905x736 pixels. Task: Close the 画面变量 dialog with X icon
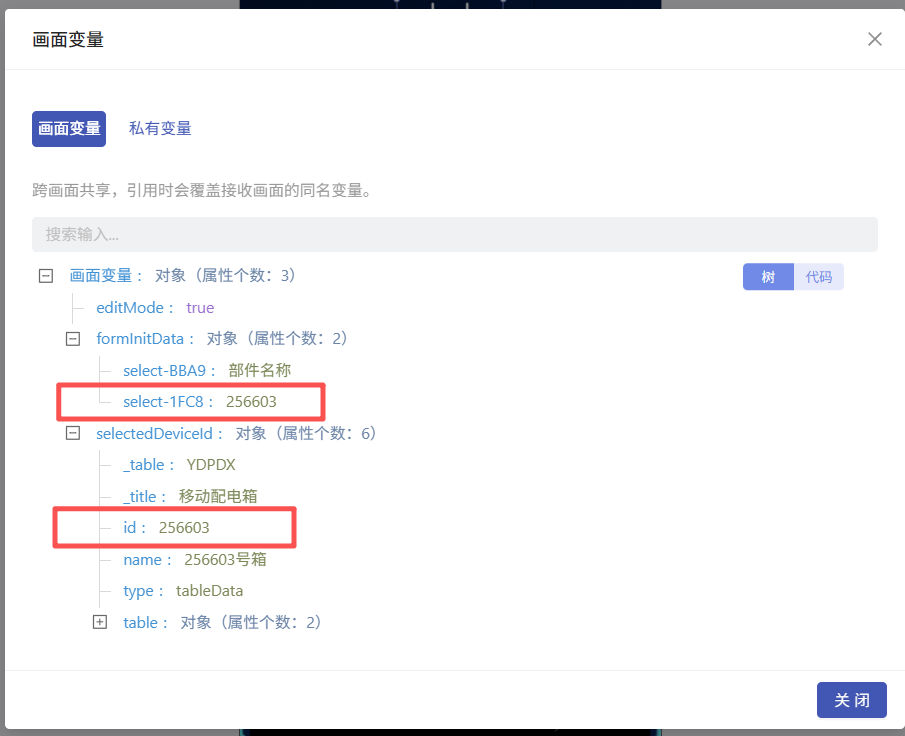874,39
